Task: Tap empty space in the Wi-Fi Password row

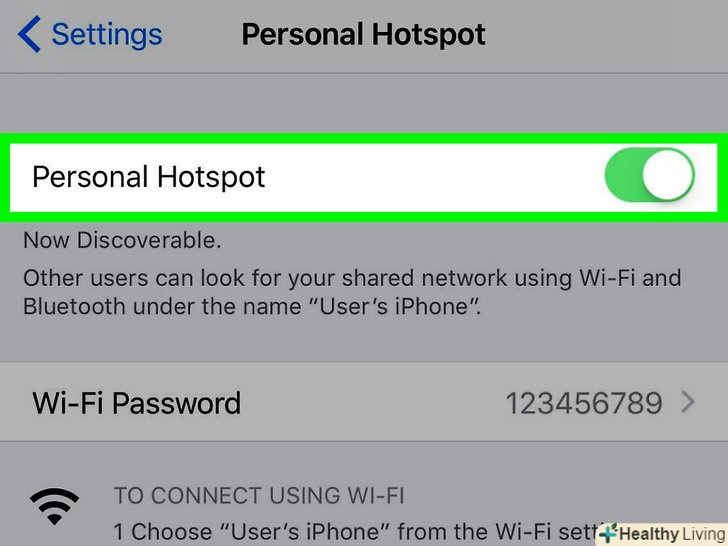Action: 371,402
